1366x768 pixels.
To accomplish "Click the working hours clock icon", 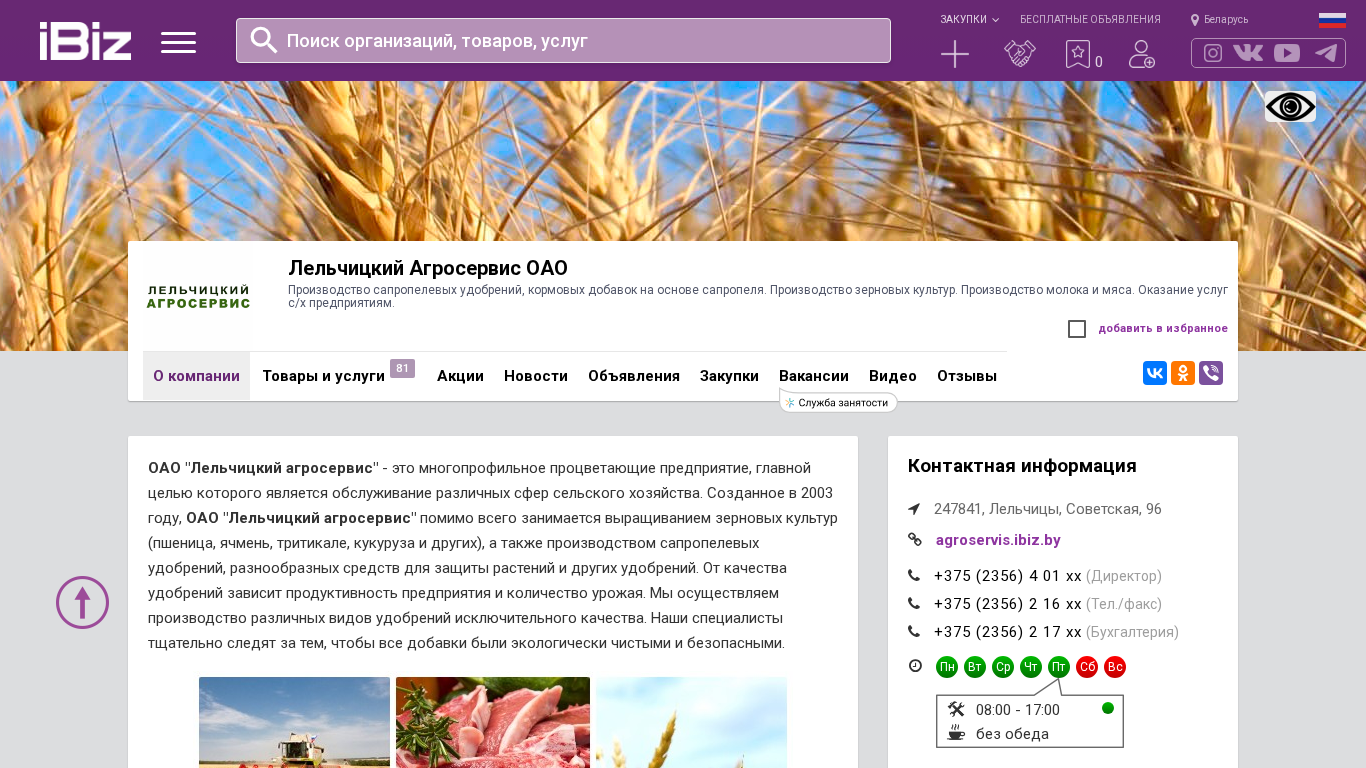I will click(915, 666).
